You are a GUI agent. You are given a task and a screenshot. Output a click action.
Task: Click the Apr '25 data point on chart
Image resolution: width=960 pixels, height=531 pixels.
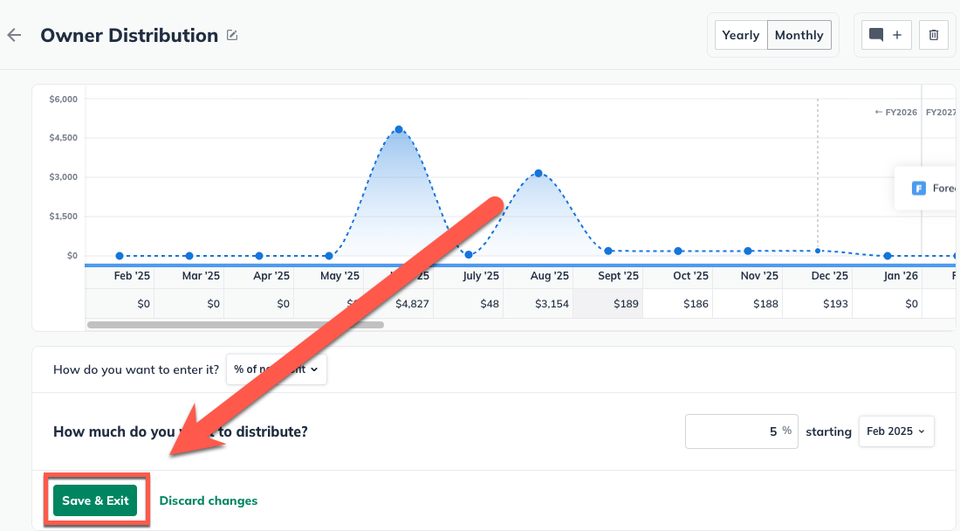[x=259, y=256]
